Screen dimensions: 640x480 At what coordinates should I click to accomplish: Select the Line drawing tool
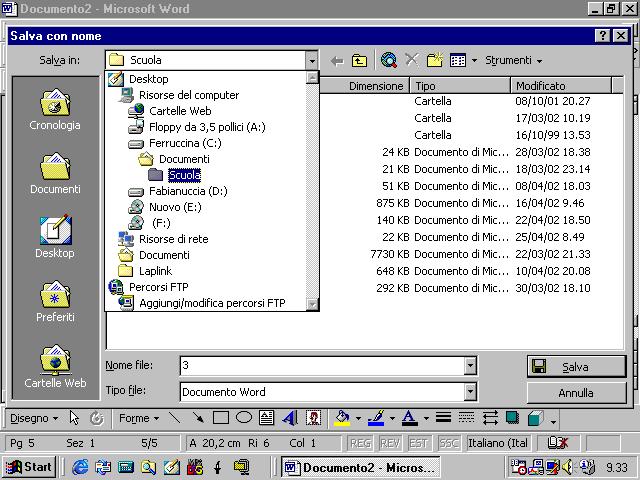[175, 418]
